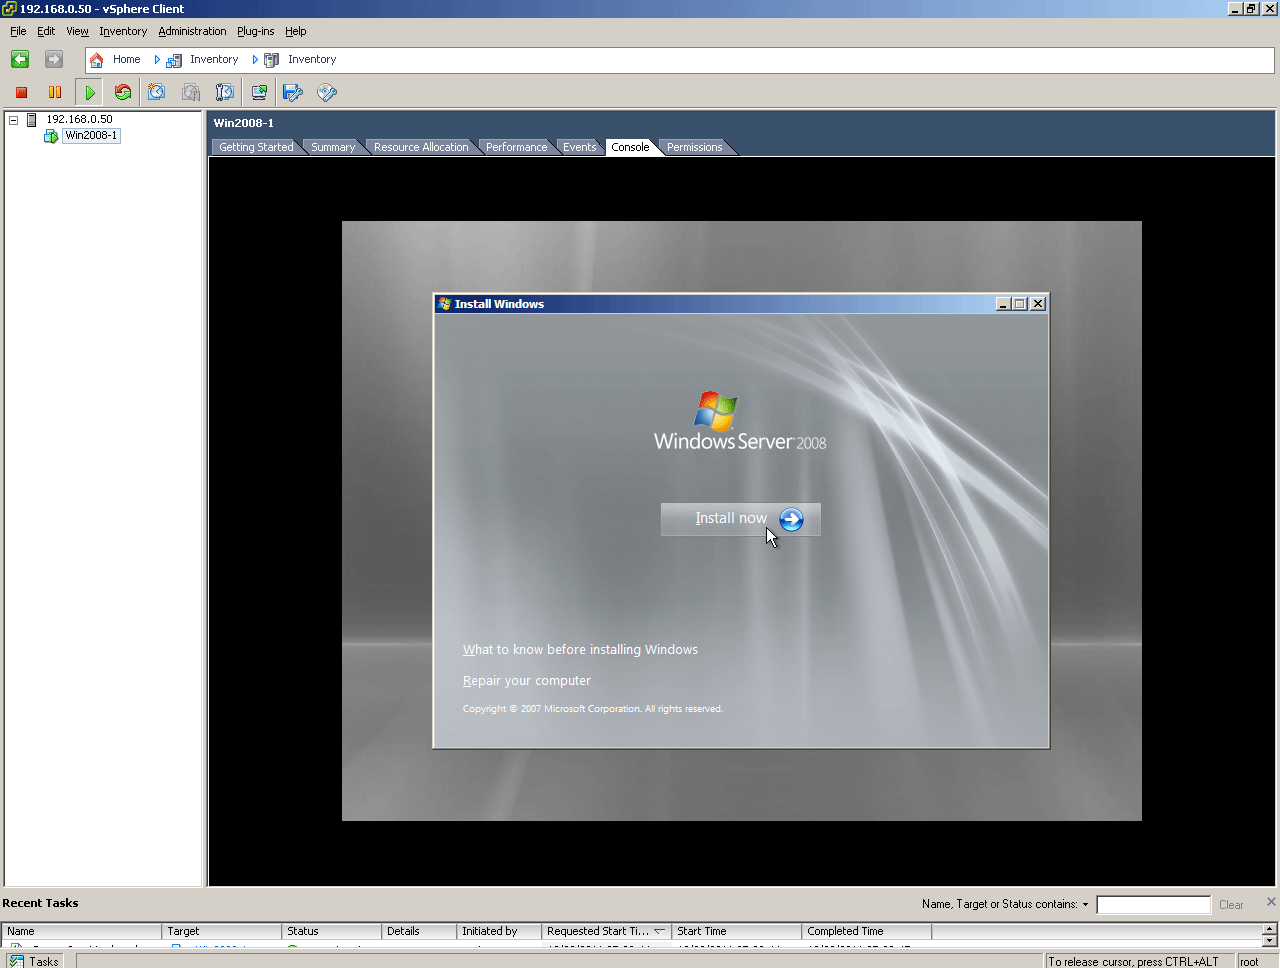Click the Recent Tasks filter text field
The image size is (1280, 968).
1153,905
